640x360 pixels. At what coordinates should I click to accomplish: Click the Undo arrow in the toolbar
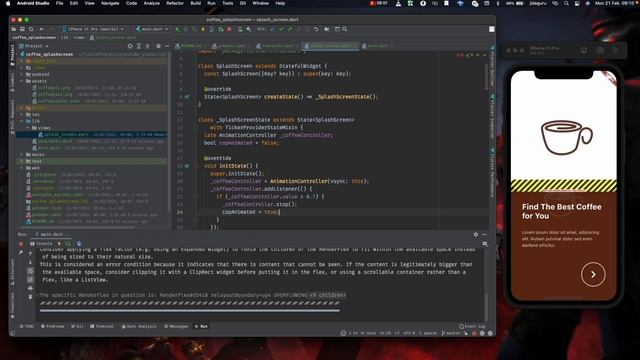(x=316, y=29)
